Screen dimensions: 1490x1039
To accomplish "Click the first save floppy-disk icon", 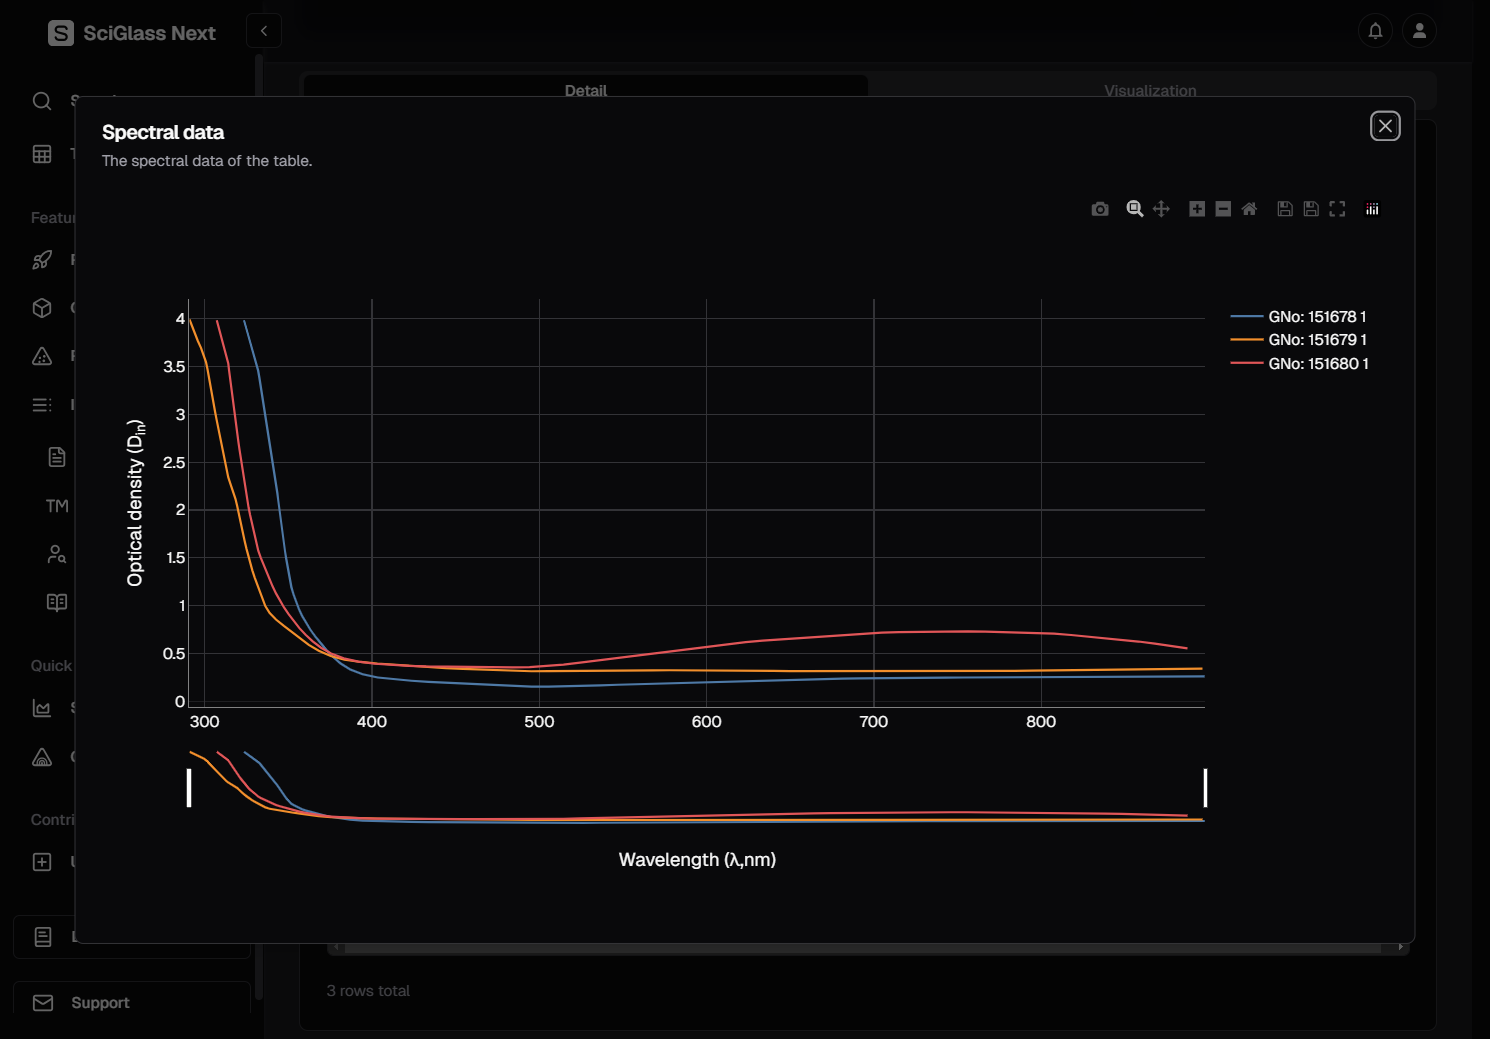I will 1285,209.
